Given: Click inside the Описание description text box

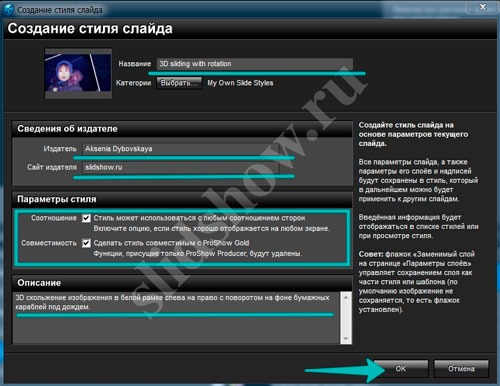Looking at the screenshot, I should pos(176,317).
